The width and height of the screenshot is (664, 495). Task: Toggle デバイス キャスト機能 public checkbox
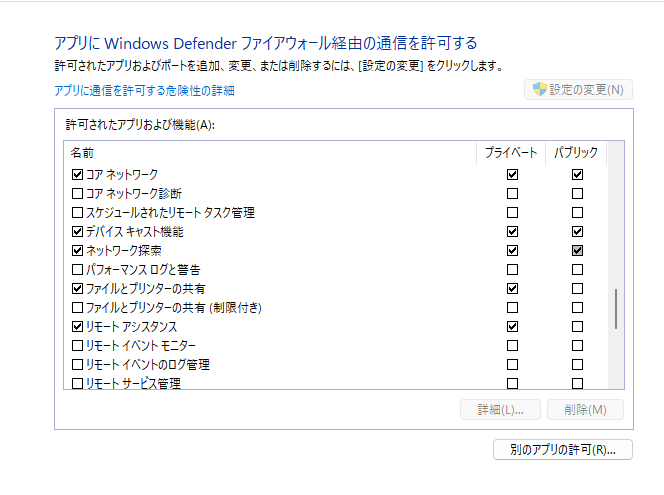pos(577,231)
